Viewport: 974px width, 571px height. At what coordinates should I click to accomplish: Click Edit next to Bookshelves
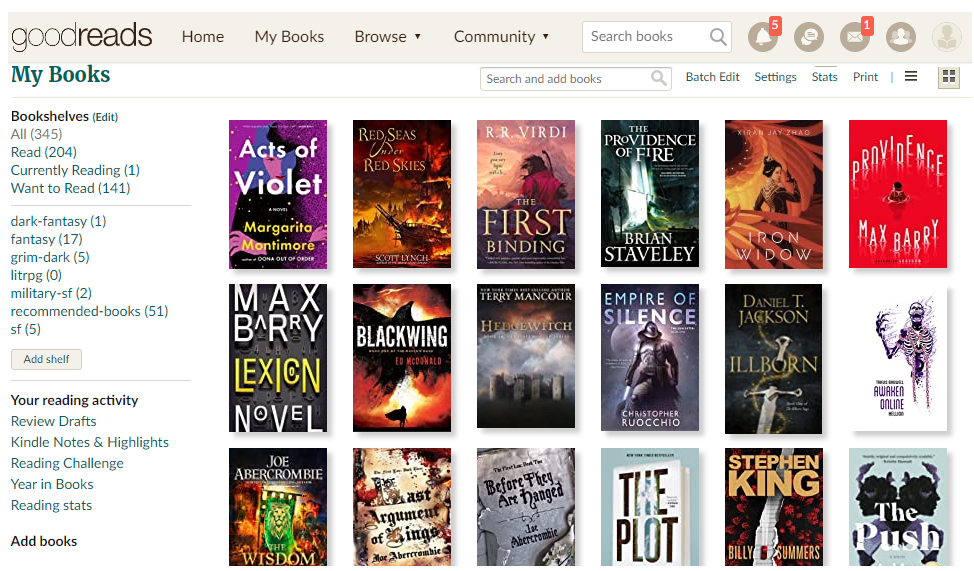pos(105,117)
